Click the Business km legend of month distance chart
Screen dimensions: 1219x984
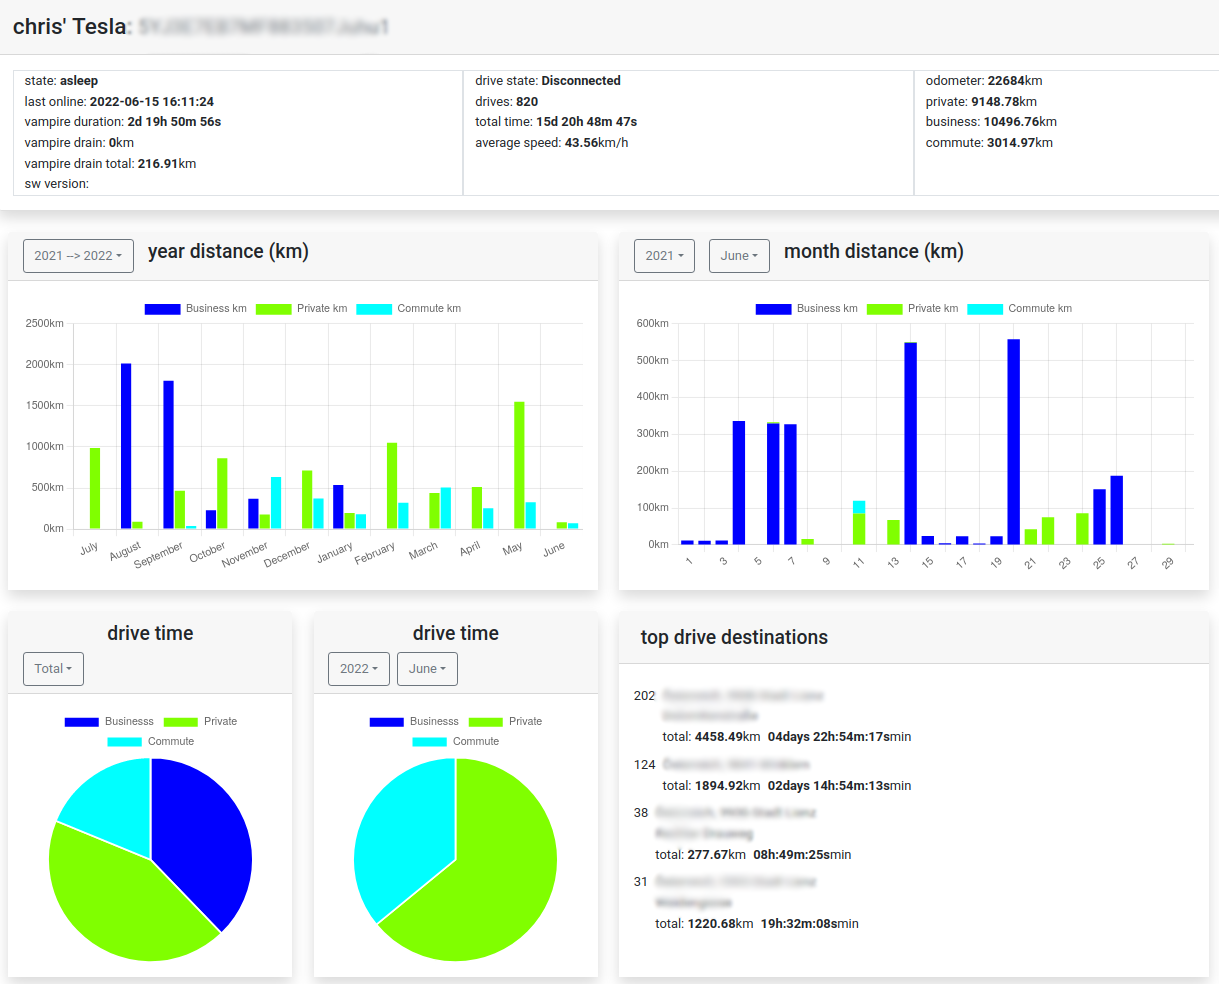click(773, 309)
